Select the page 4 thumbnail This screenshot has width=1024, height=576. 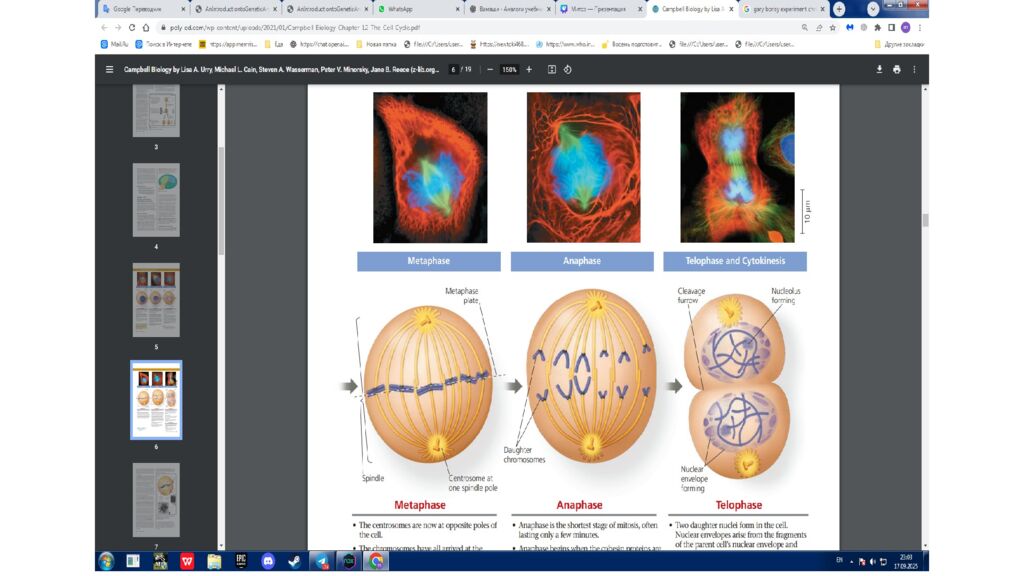click(x=156, y=200)
